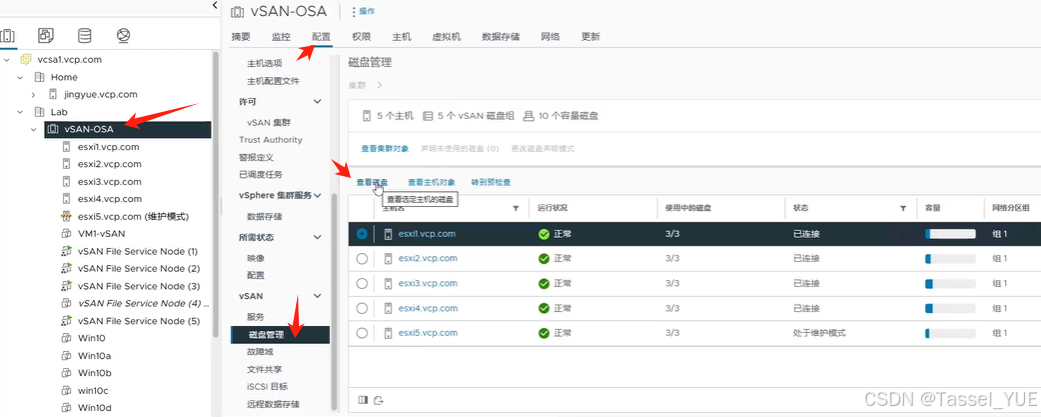Click the 查看主机对象 button
Viewport: 1041px width, 417px height.
[431, 182]
